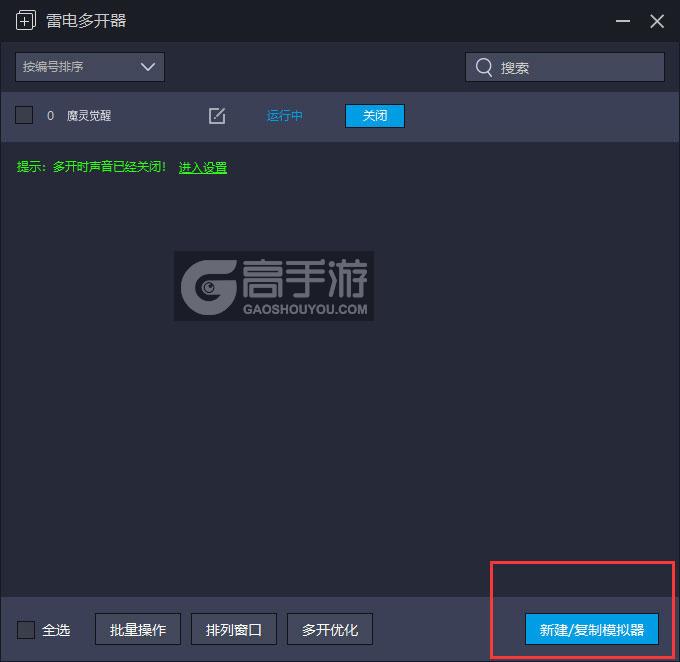Click the search magnifier icon
The width and height of the screenshot is (680, 662).
(x=484, y=67)
